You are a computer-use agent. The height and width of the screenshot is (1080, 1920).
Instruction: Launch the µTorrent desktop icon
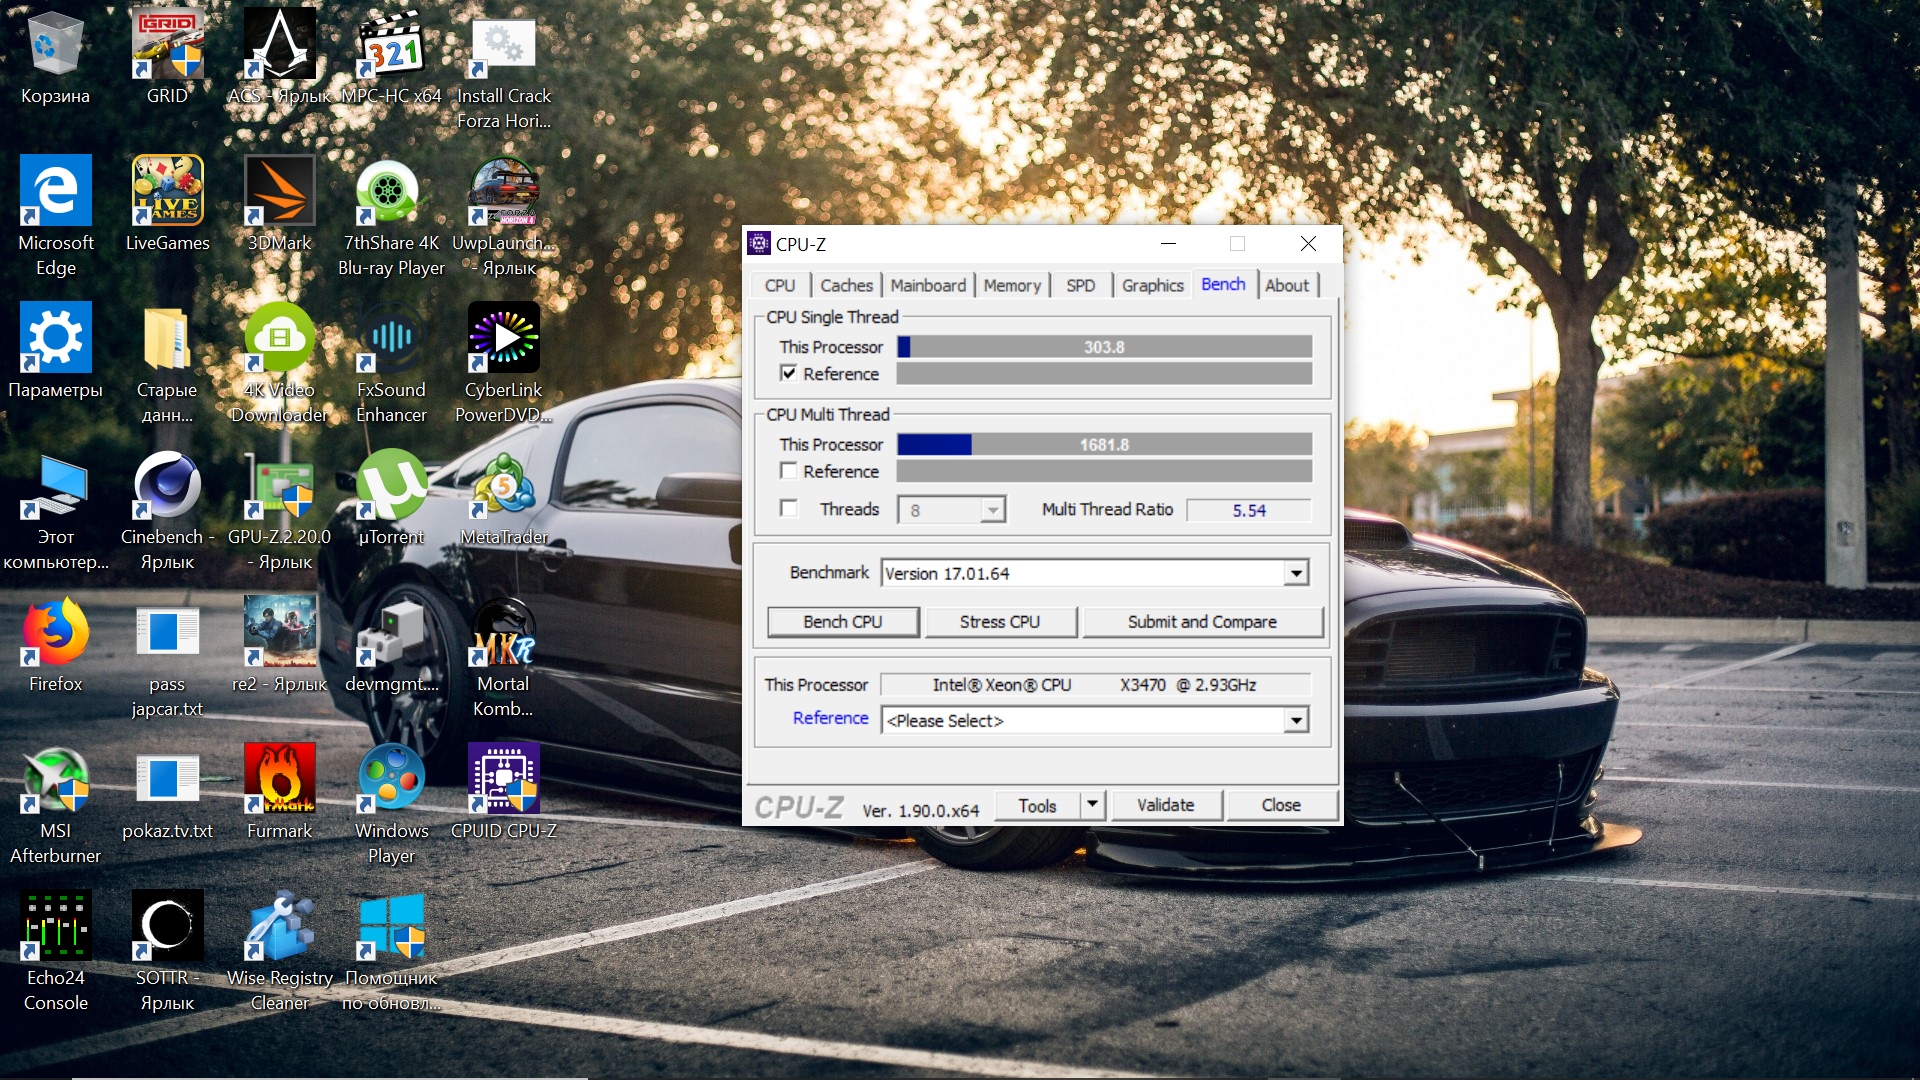(x=391, y=487)
